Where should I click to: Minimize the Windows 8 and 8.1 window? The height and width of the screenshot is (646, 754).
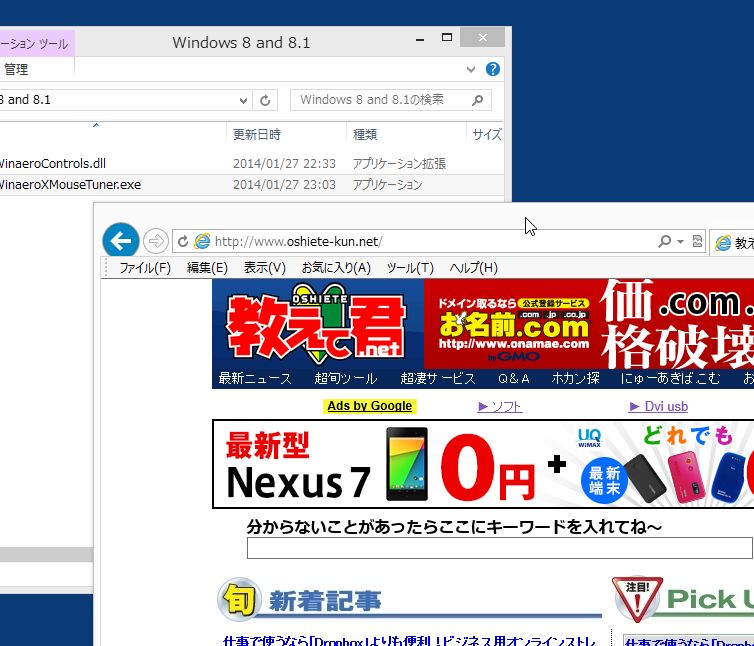420,38
